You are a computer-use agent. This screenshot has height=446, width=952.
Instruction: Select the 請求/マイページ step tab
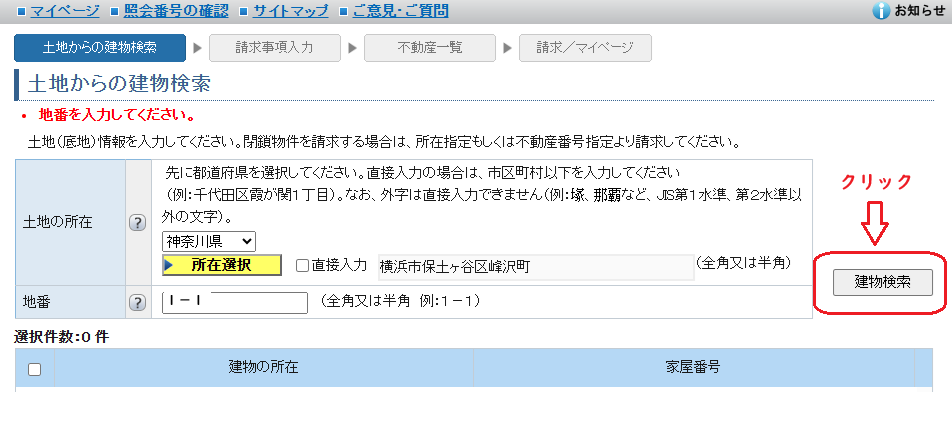pyautogui.click(x=585, y=47)
